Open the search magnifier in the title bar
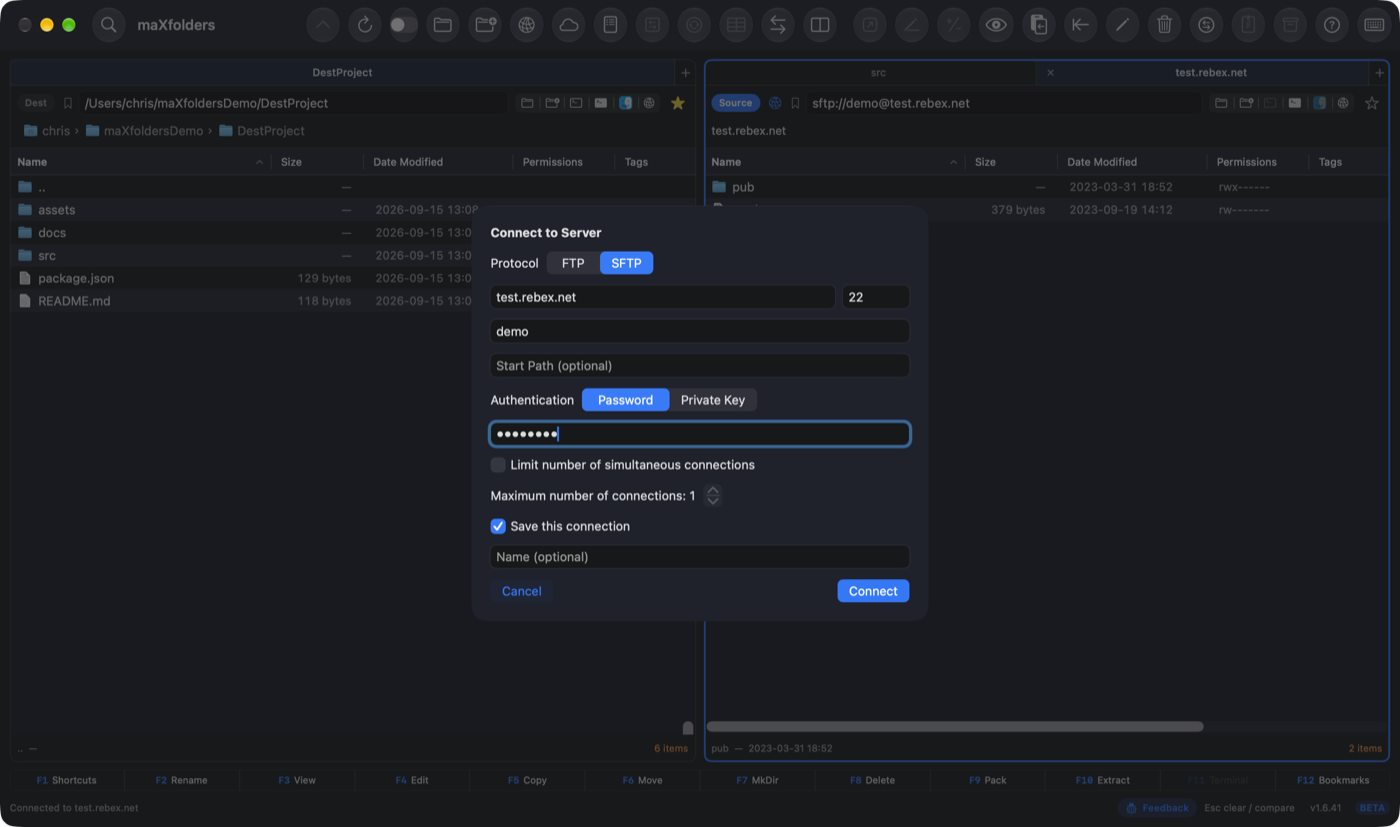This screenshot has height=827, width=1400. [x=109, y=25]
